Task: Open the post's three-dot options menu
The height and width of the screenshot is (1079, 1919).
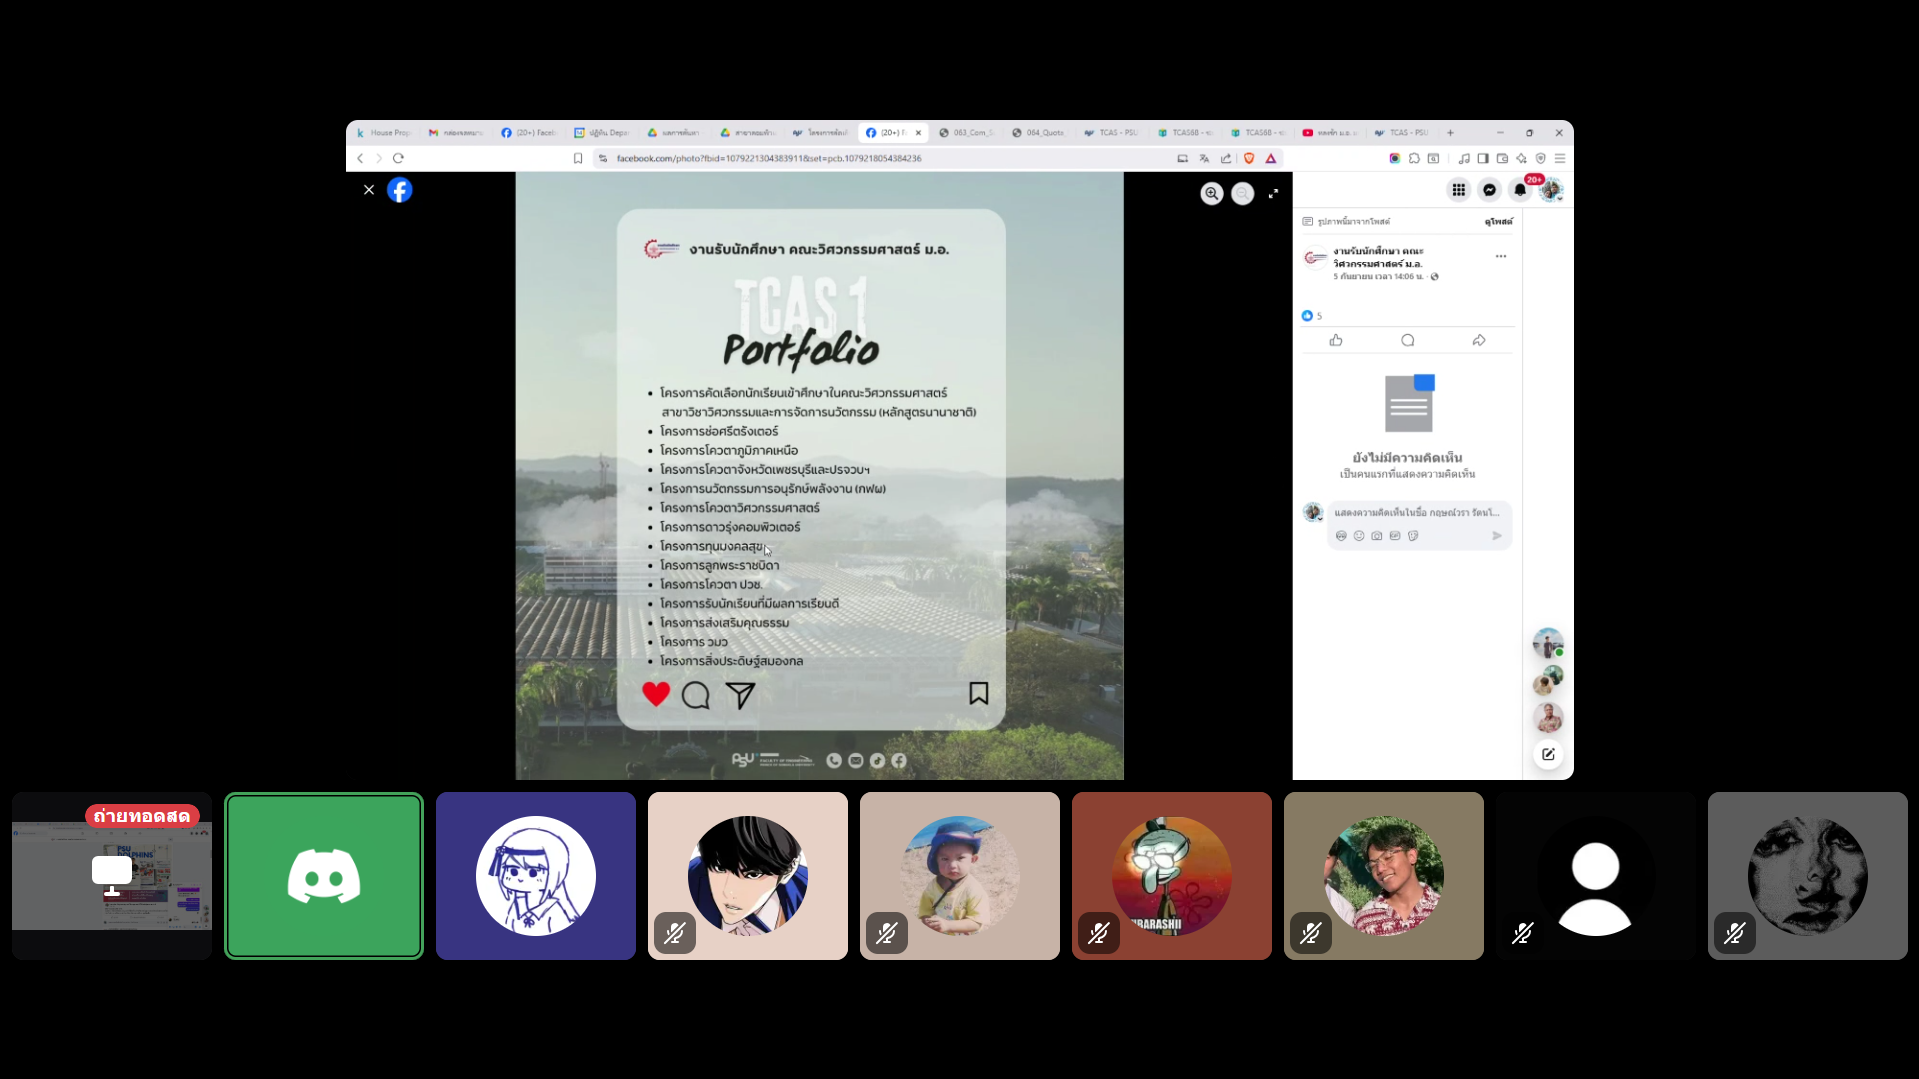Action: tap(1500, 257)
